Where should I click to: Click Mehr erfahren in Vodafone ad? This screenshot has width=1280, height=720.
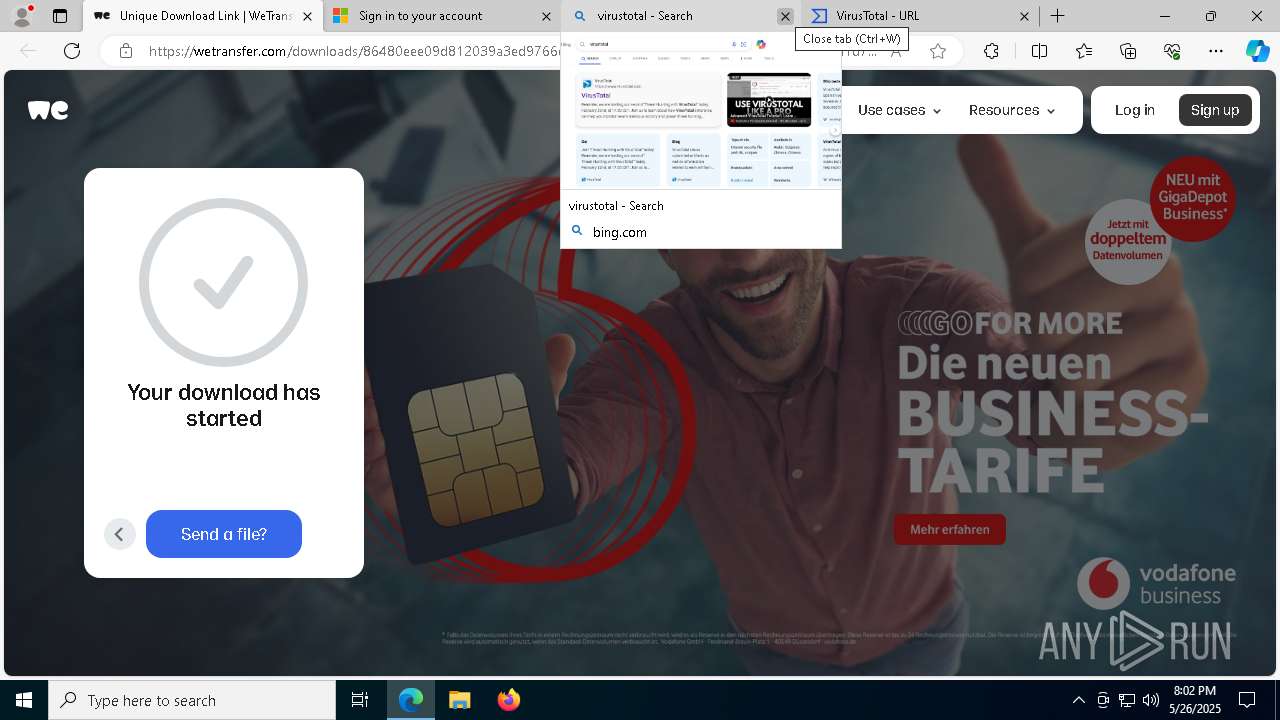point(950,529)
